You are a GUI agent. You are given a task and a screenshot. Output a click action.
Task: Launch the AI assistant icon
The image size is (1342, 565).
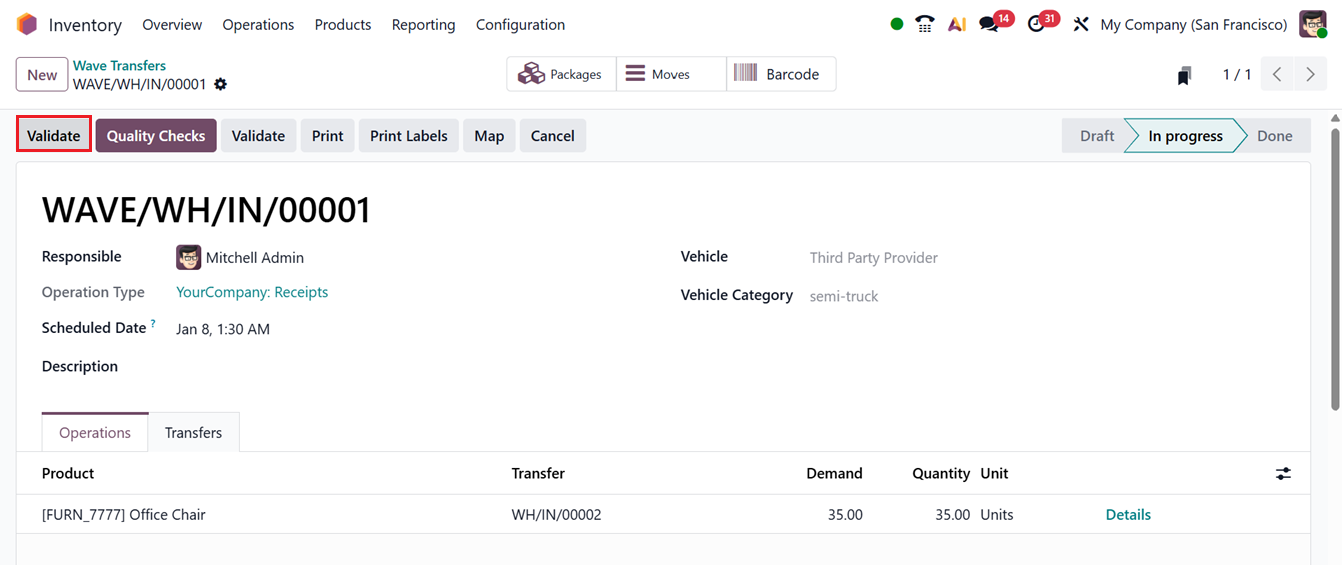click(x=957, y=24)
